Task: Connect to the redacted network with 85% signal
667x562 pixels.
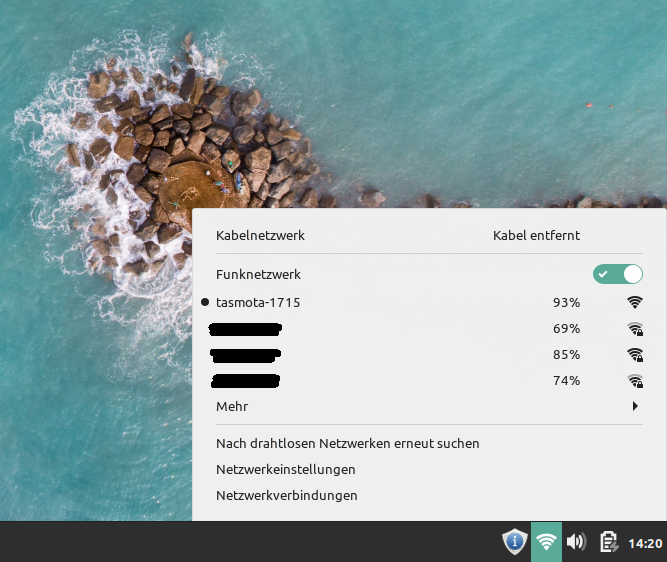Action: [x=245, y=354]
